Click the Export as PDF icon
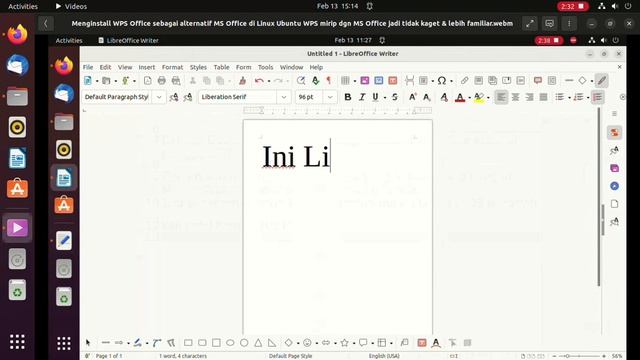Viewport: 640px width, 360px height. click(x=147, y=80)
